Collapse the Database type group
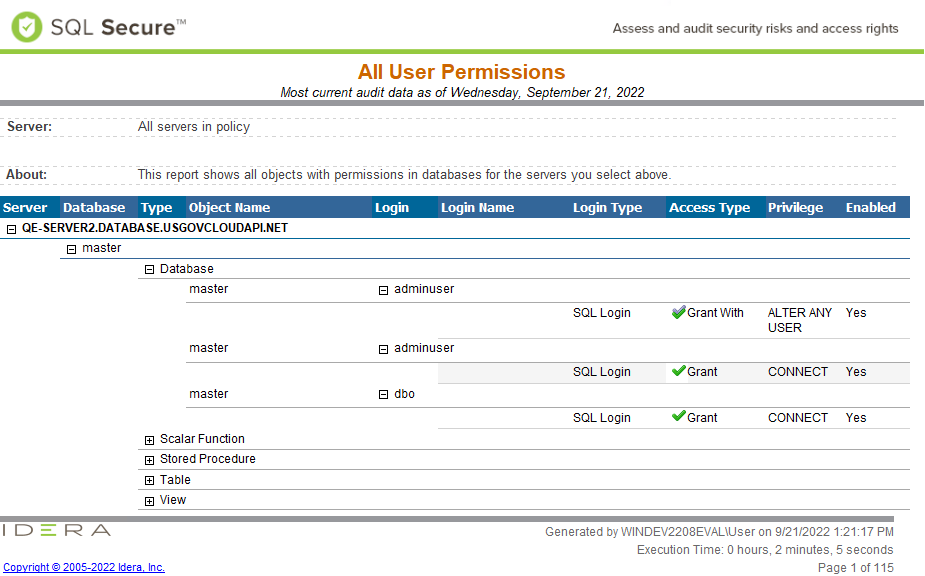 coord(150,269)
